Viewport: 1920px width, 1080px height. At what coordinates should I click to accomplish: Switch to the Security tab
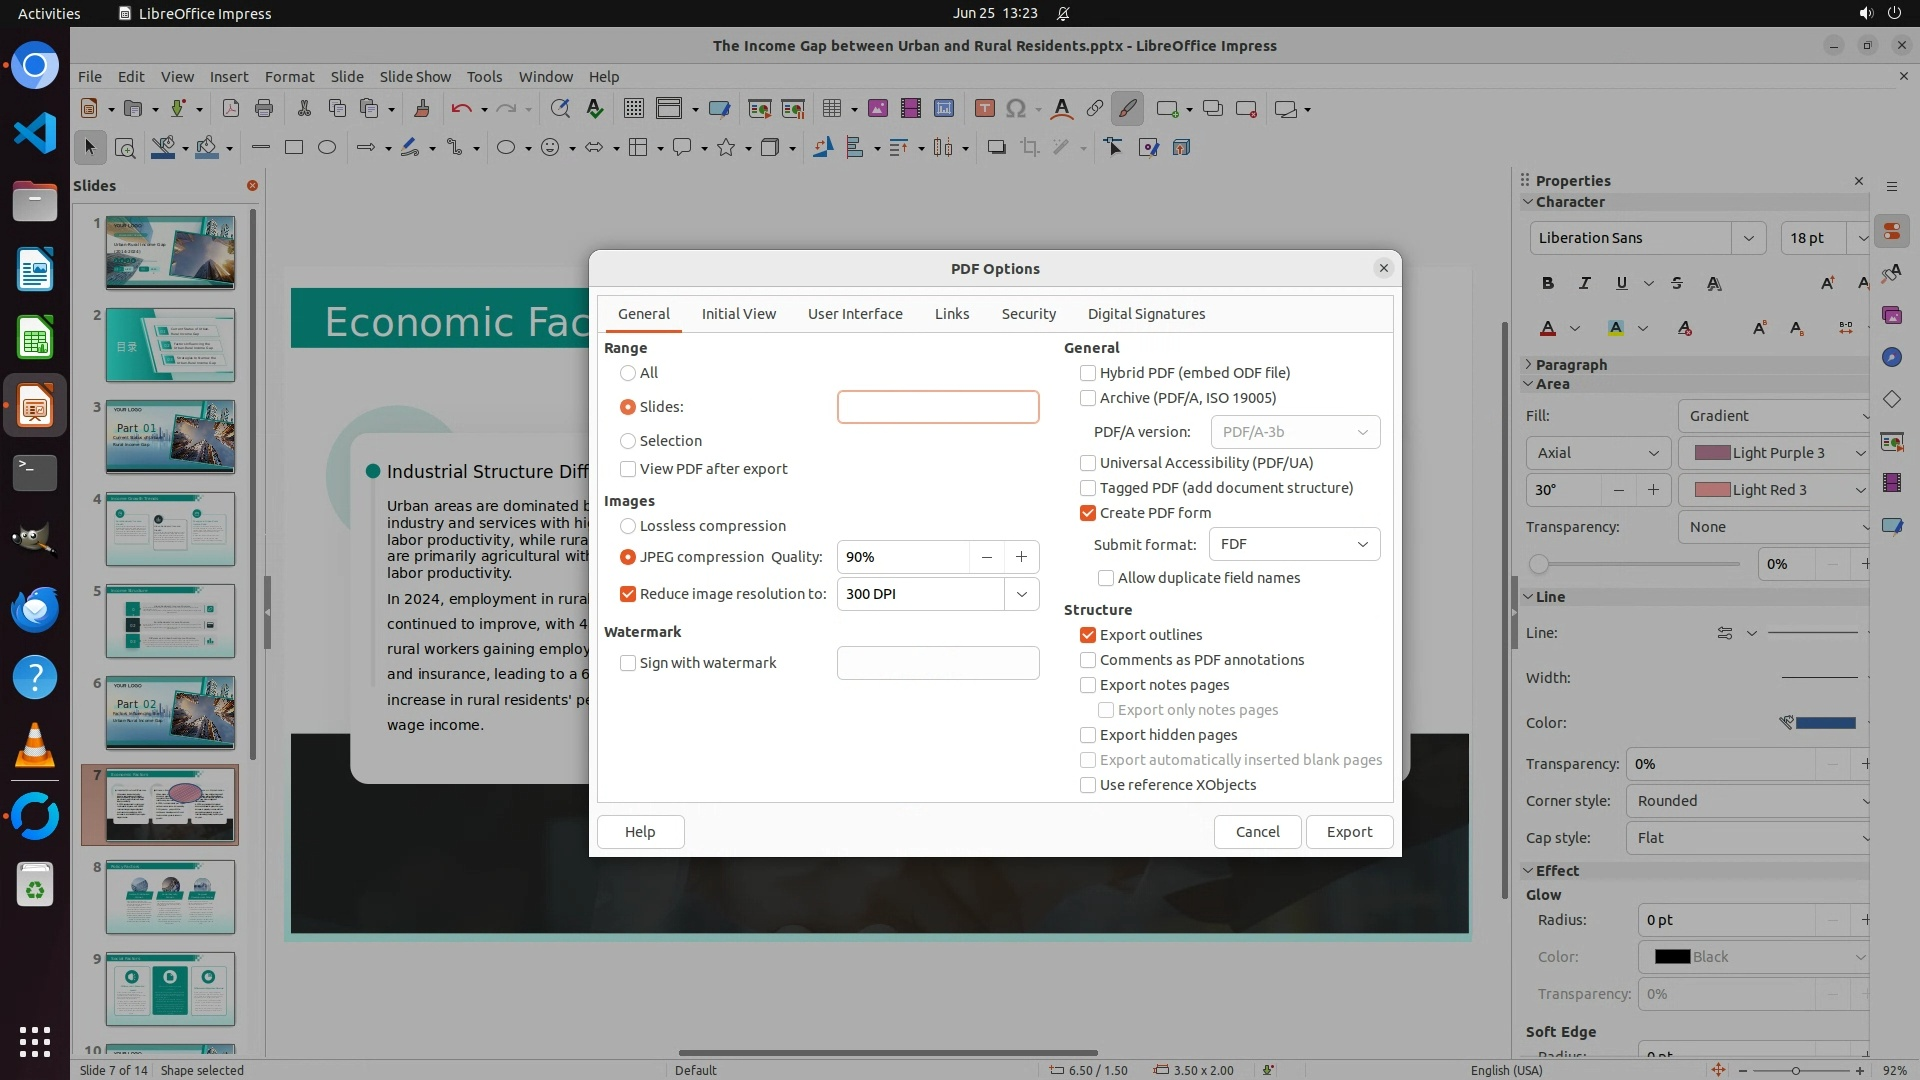[x=1028, y=314]
